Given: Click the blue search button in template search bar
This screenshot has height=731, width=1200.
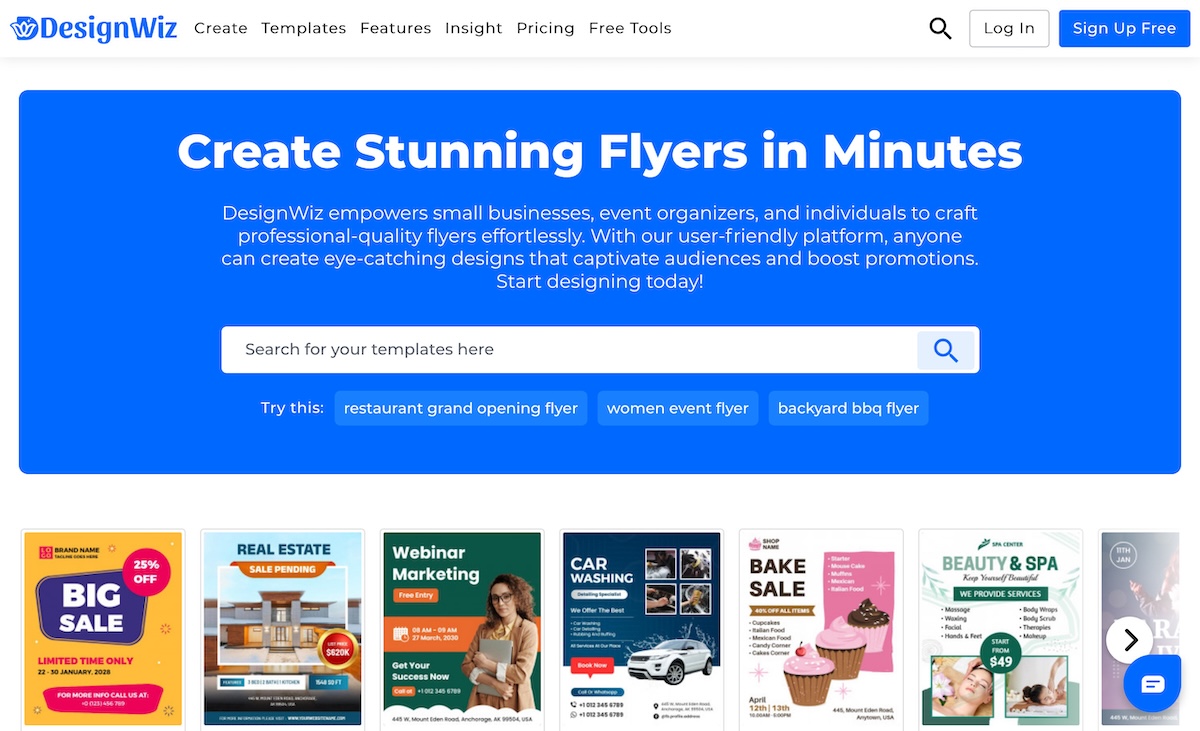Looking at the screenshot, I should click(945, 350).
